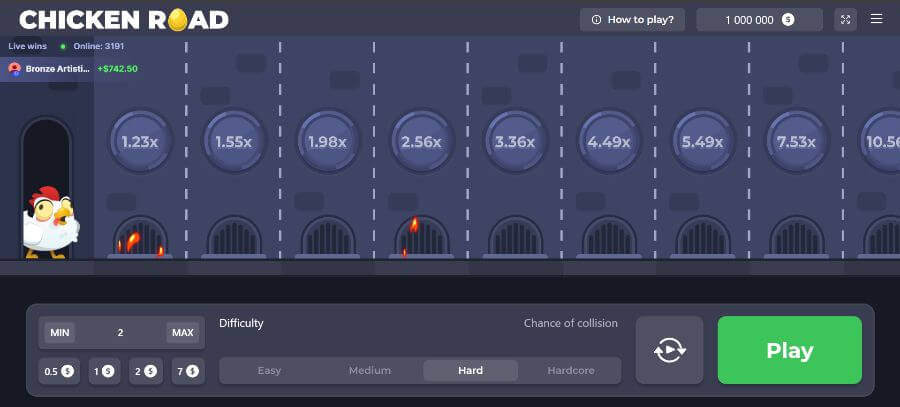
Task: Click the auto-play refresh arrows icon
Action: (669, 350)
